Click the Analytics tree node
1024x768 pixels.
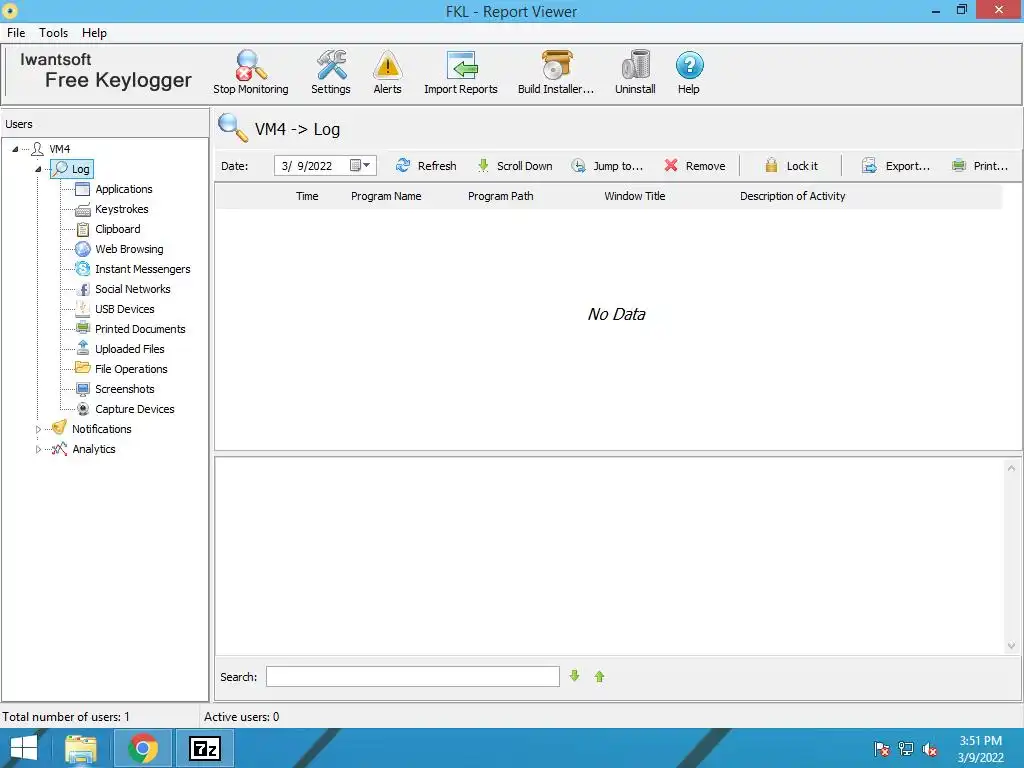[93, 449]
